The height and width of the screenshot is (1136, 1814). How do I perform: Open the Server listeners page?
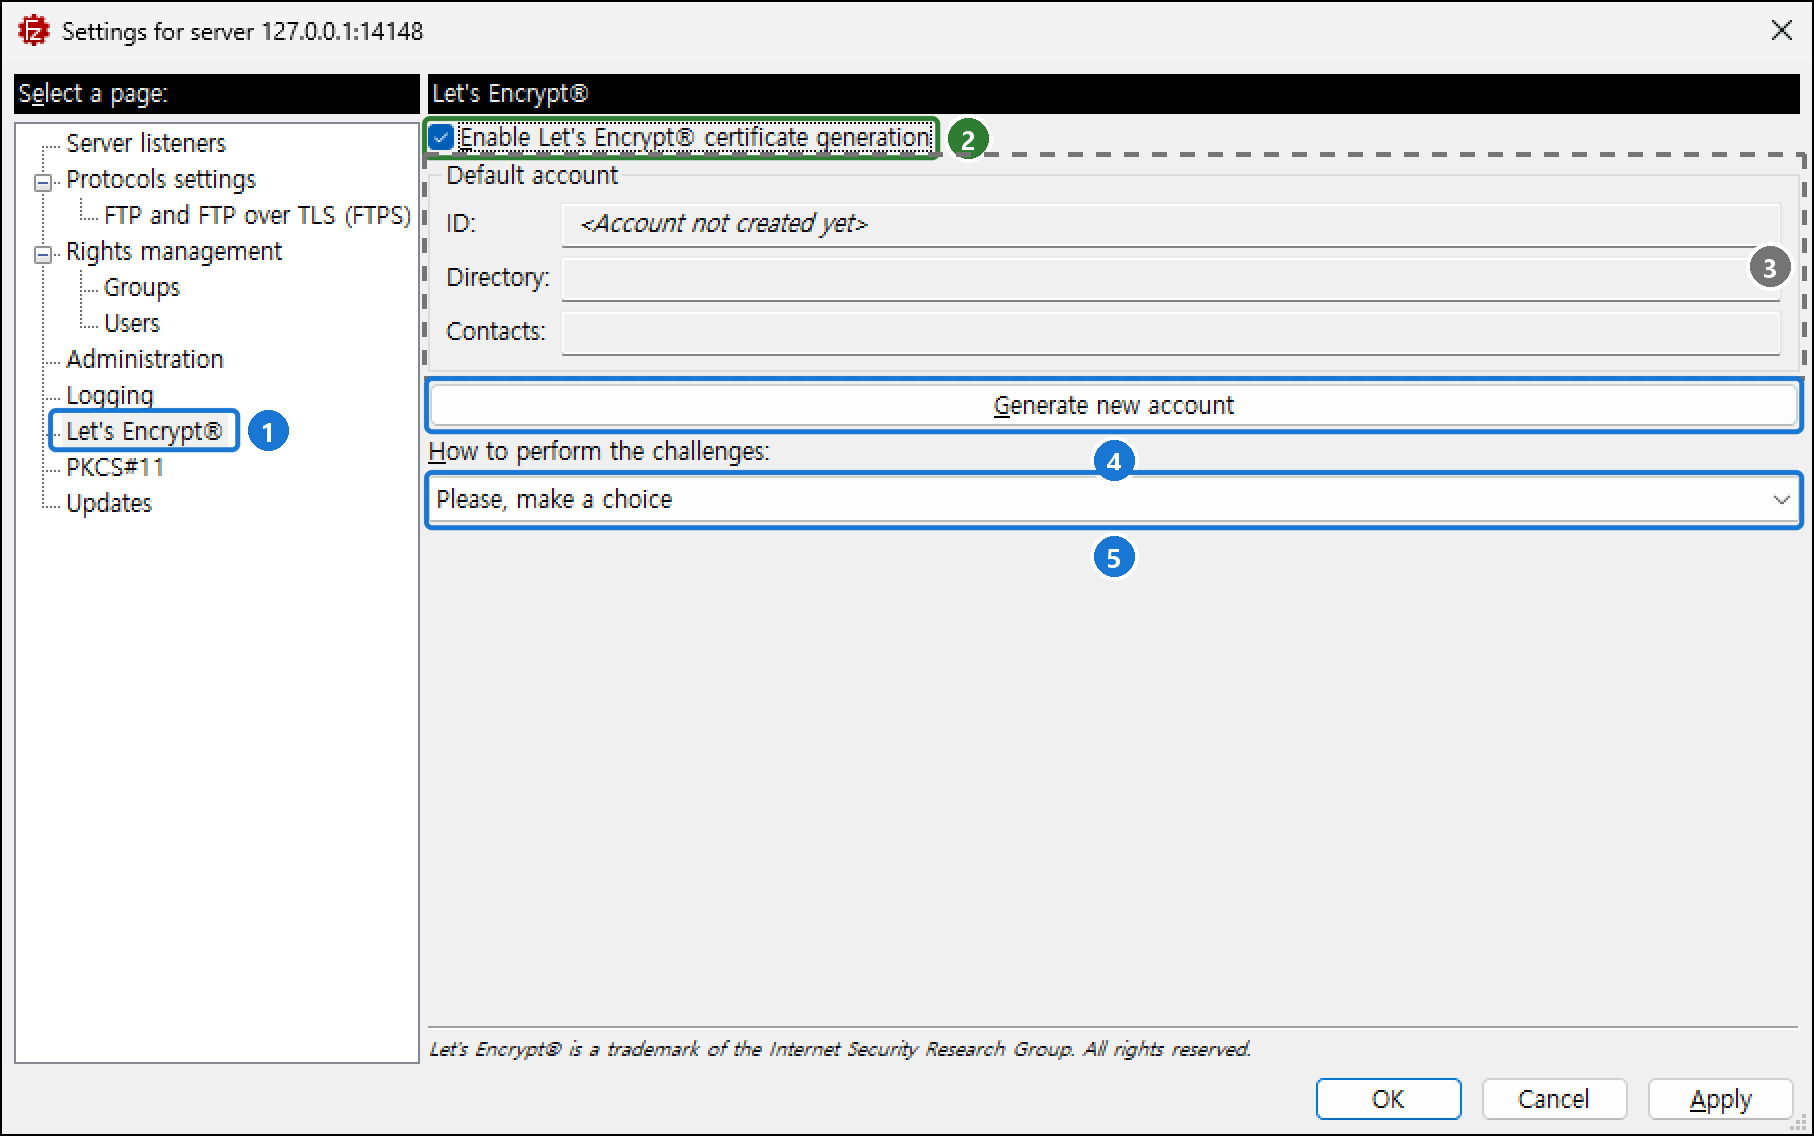(x=146, y=144)
